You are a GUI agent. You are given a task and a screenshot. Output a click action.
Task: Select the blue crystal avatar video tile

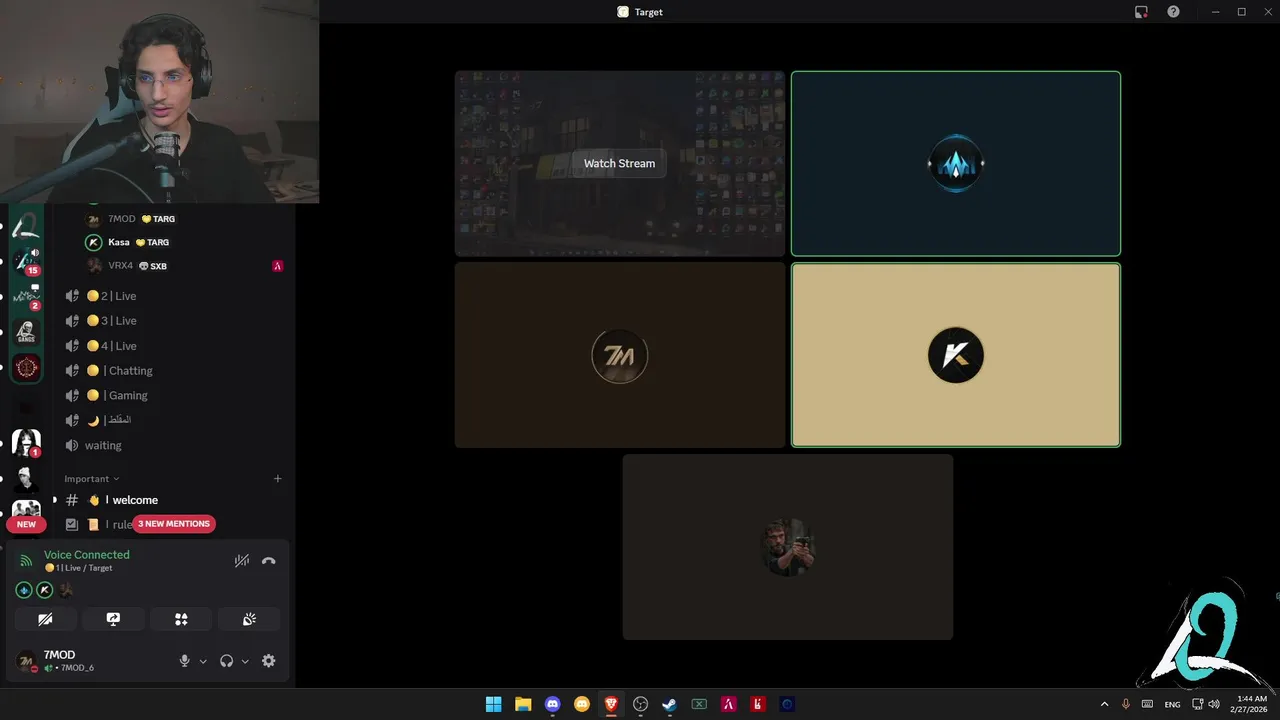click(x=956, y=163)
